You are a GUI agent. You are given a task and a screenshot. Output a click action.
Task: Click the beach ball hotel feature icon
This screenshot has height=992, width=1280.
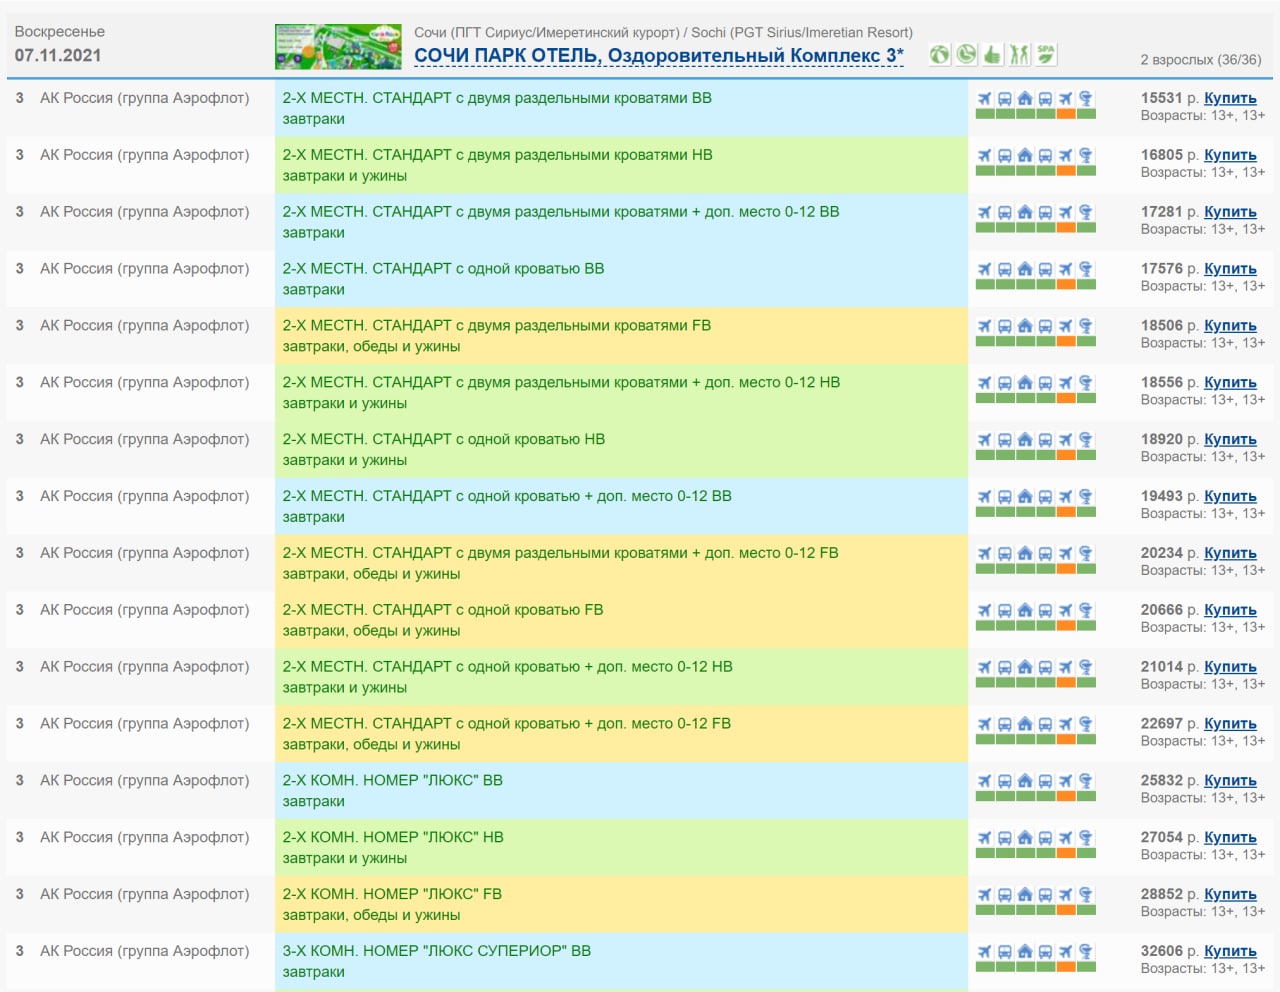tap(939, 54)
